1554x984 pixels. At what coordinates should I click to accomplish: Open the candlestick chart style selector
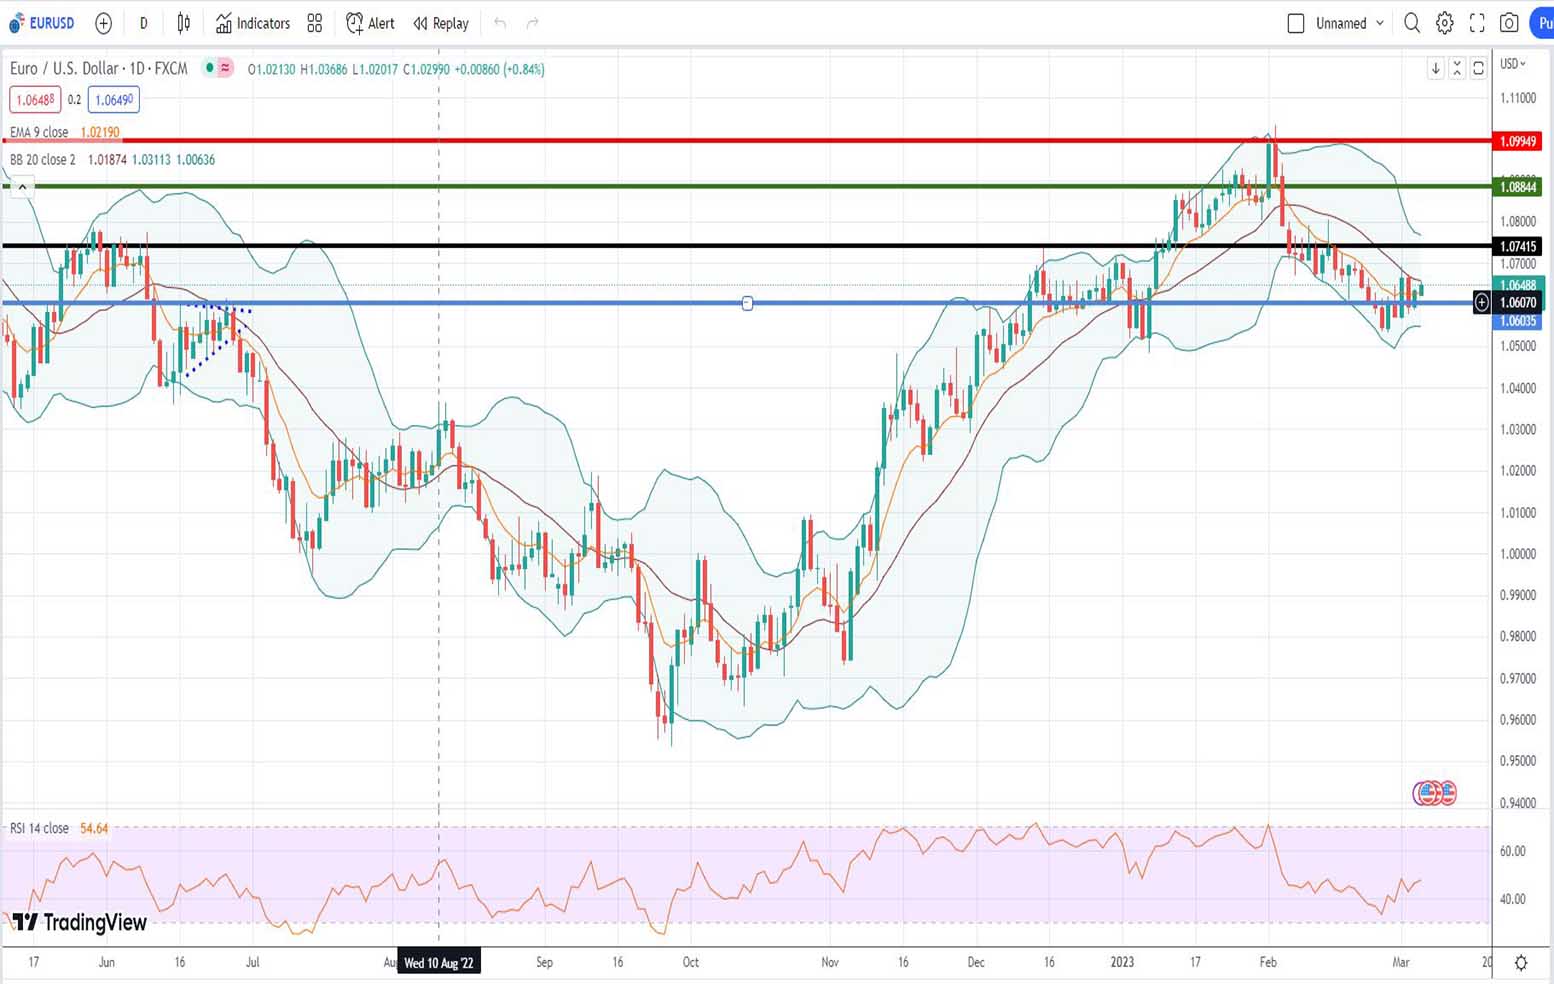tap(184, 23)
